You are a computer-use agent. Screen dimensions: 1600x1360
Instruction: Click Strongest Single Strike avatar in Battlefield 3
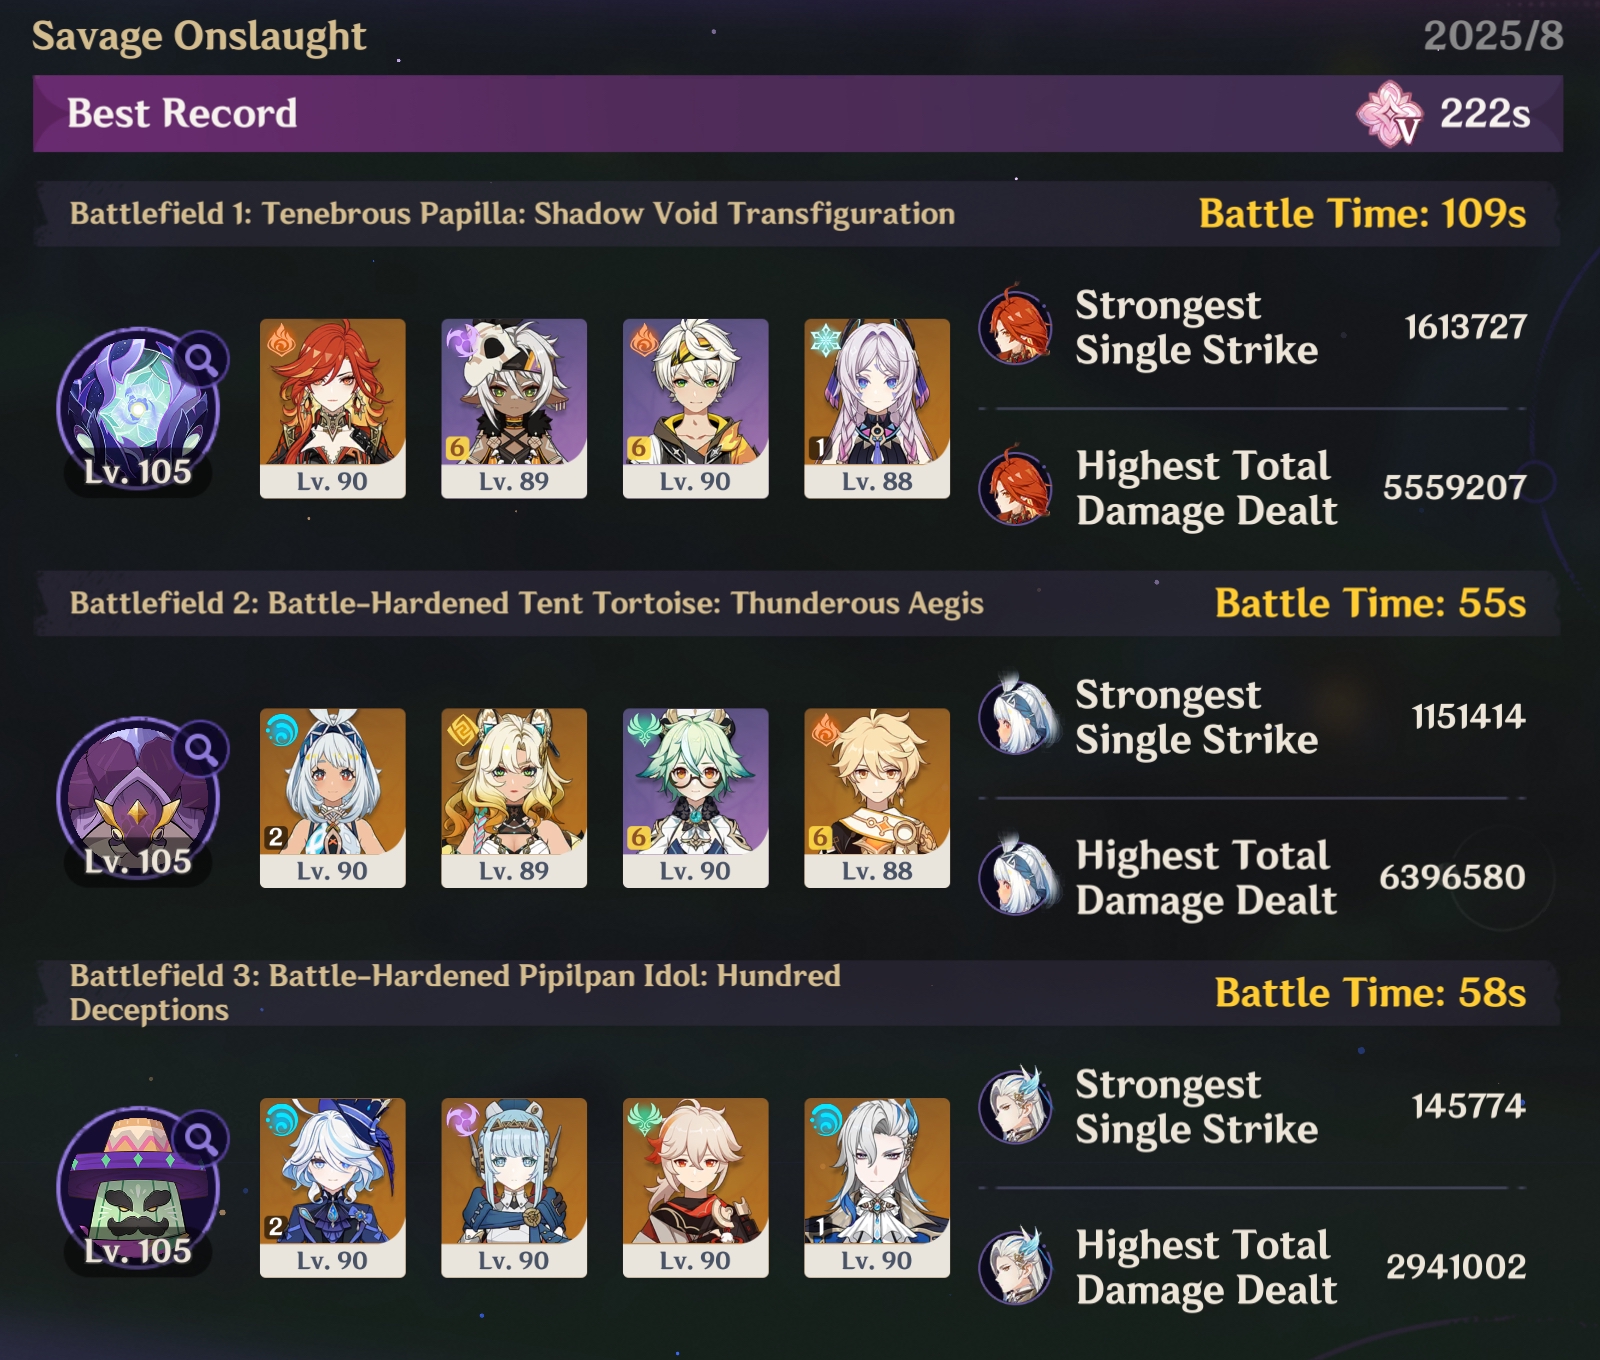pos(1015,1105)
